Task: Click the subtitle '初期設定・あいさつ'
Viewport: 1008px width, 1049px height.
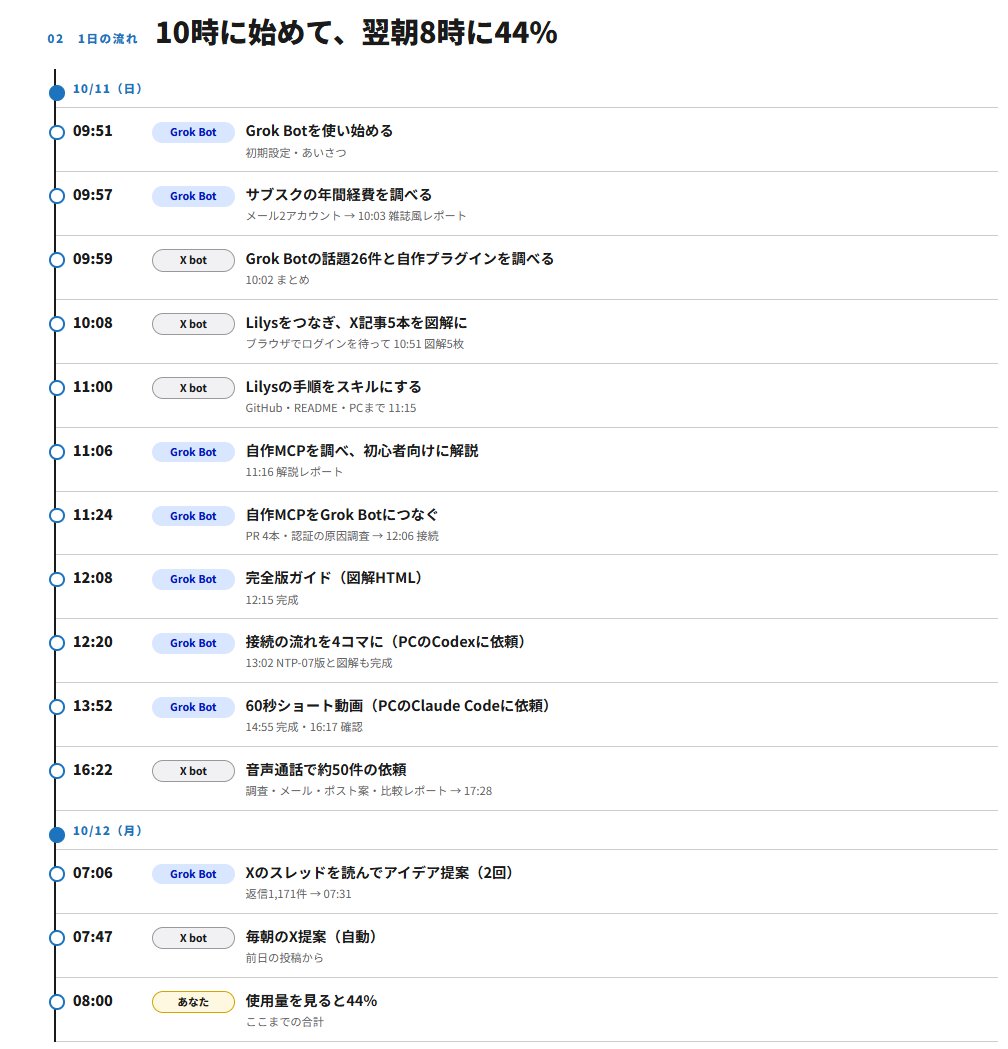Action: (x=296, y=153)
